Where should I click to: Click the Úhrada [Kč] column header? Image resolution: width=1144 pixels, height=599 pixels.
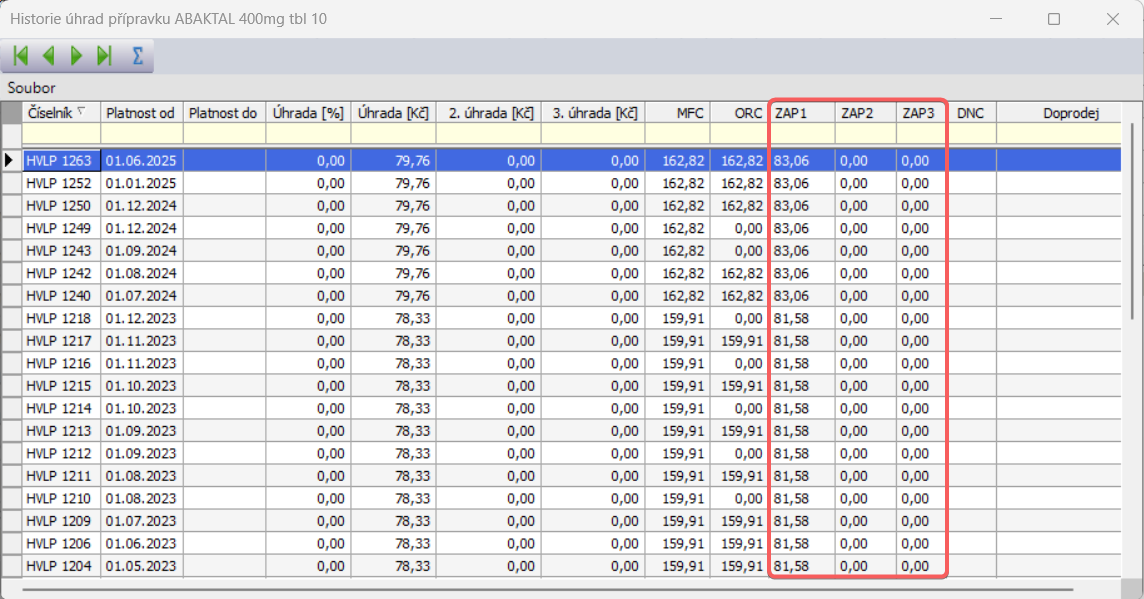[x=393, y=112]
